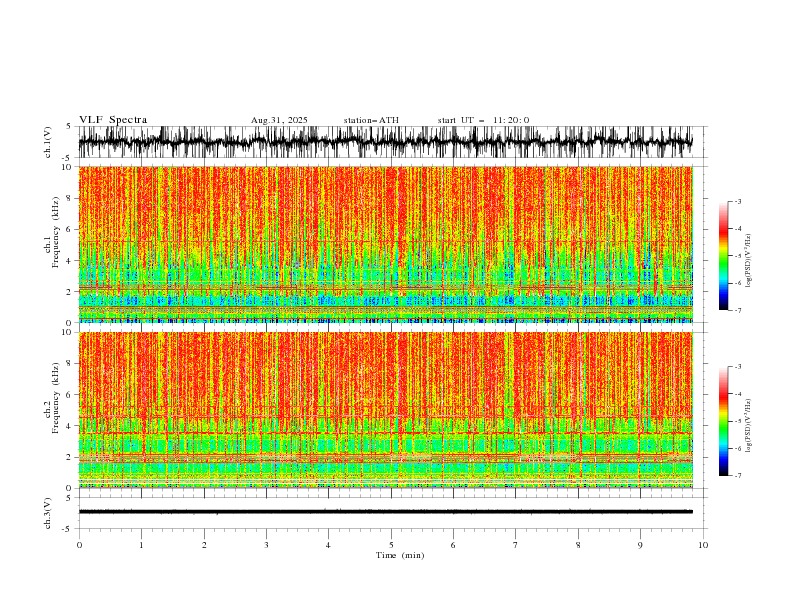Screen dimensions: 792x612
Task: Click the "2" tick on the time axis
Action: [x=204, y=545]
